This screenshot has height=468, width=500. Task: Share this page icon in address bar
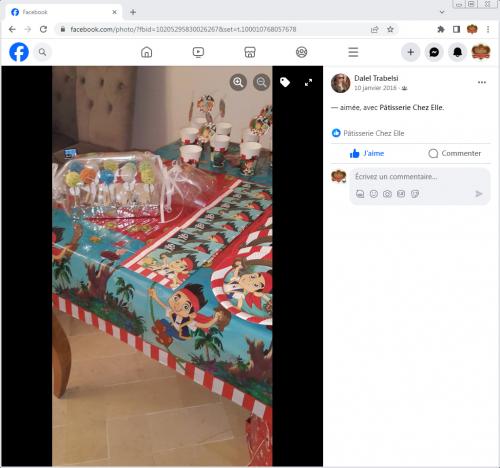[375, 29]
